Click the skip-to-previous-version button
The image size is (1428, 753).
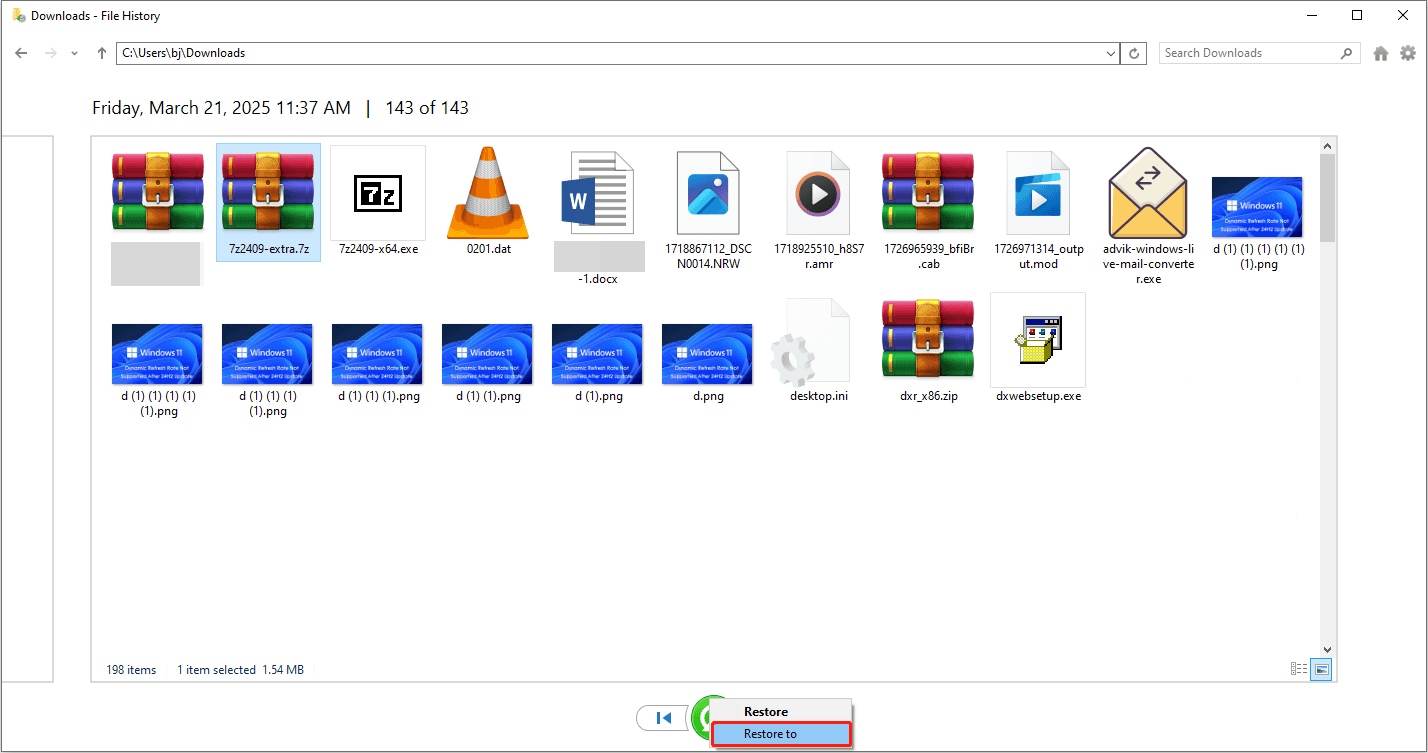point(663,718)
